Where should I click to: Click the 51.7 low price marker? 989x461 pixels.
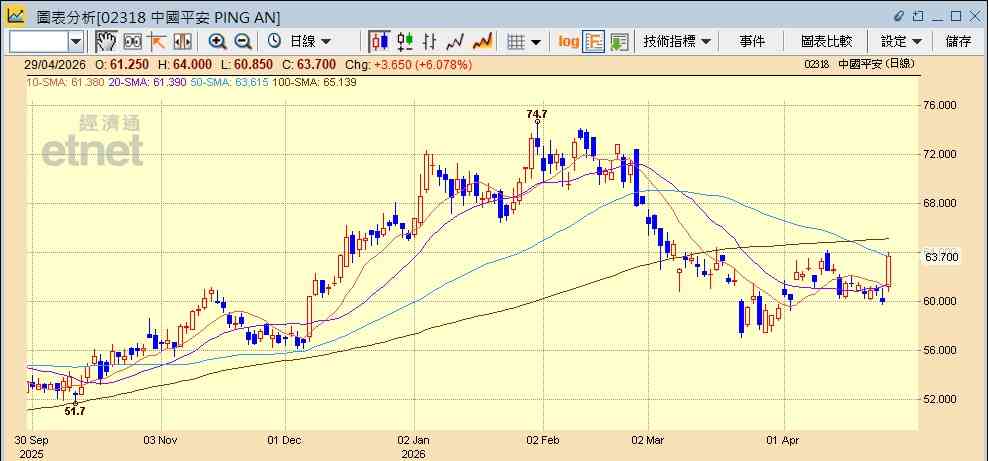click(75, 411)
